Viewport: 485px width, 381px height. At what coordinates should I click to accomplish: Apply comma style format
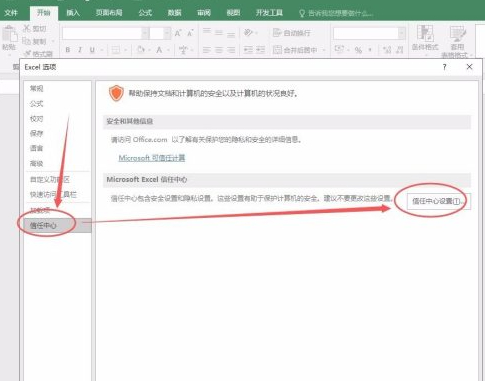(370, 50)
